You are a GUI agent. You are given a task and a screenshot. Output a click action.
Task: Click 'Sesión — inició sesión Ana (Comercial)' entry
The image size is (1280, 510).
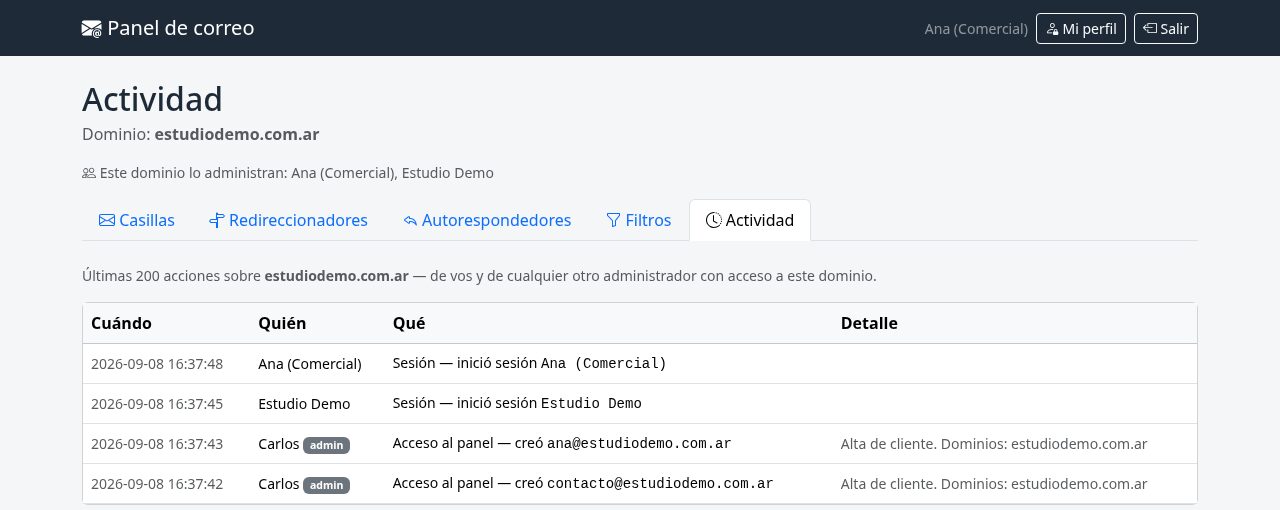[530, 364]
